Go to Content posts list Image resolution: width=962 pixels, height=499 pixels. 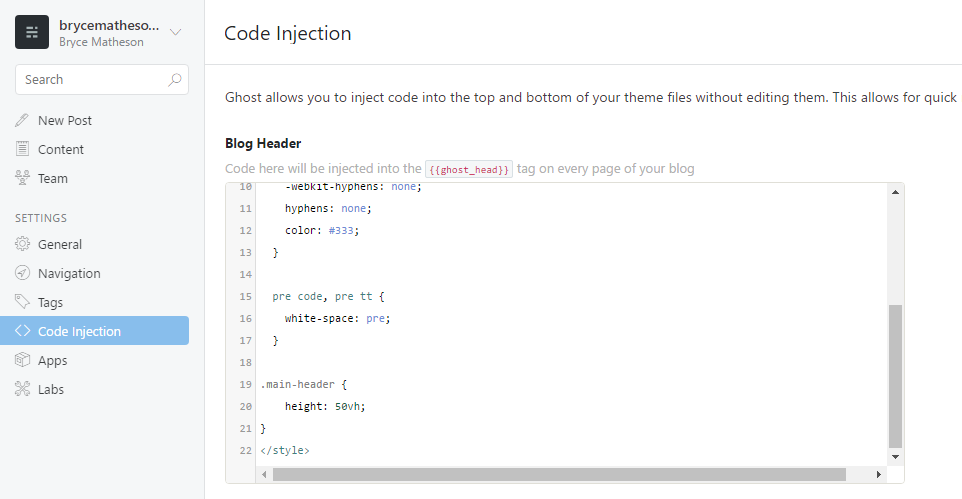pyautogui.click(x=61, y=149)
